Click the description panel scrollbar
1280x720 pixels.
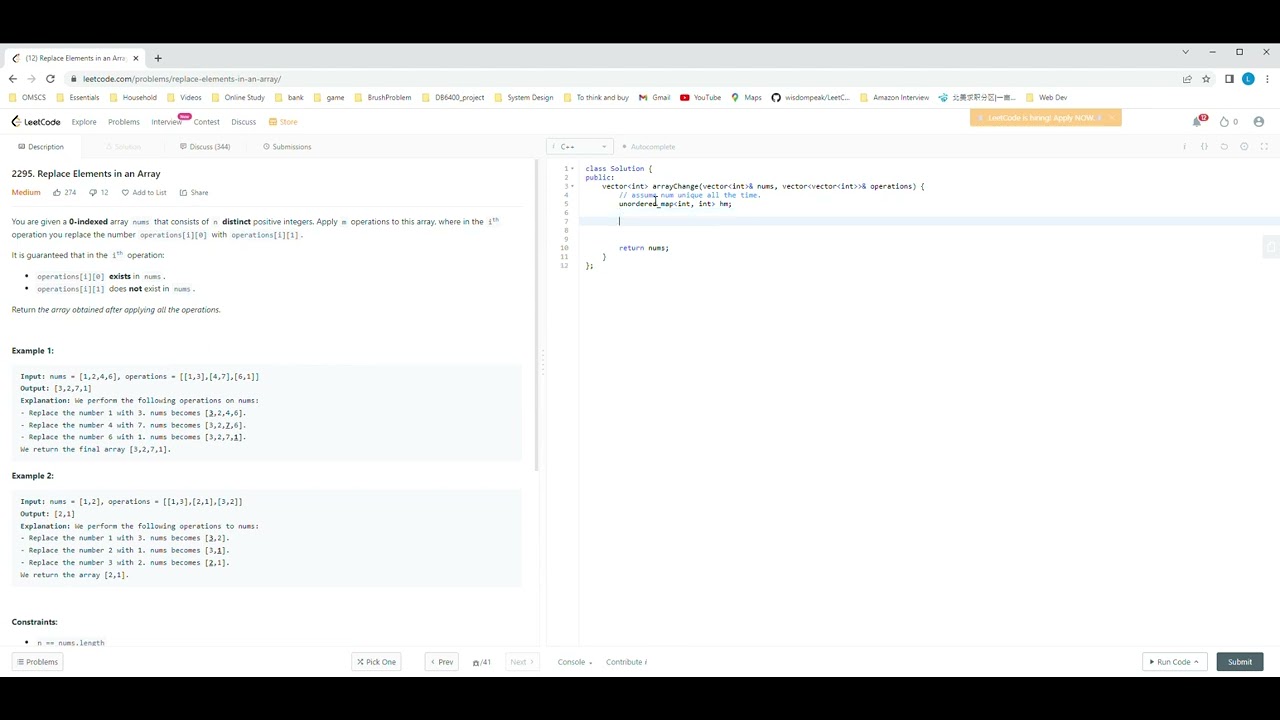(x=537, y=316)
